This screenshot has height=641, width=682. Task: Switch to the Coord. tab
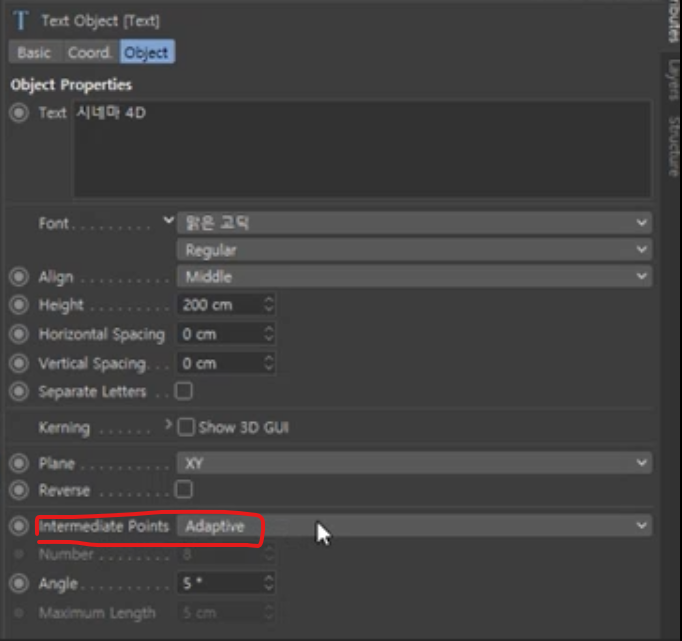pos(90,52)
